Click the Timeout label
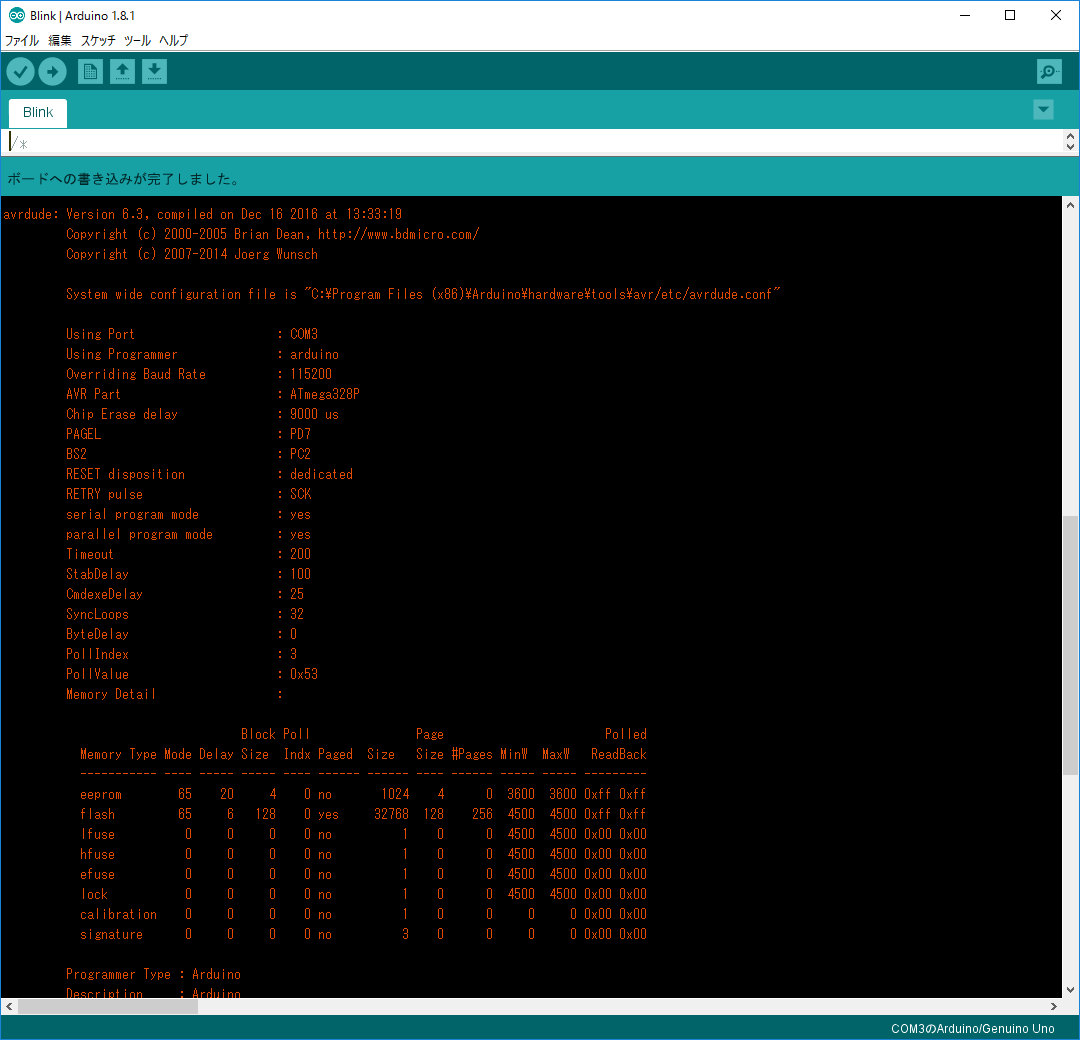1080x1040 pixels. click(90, 554)
